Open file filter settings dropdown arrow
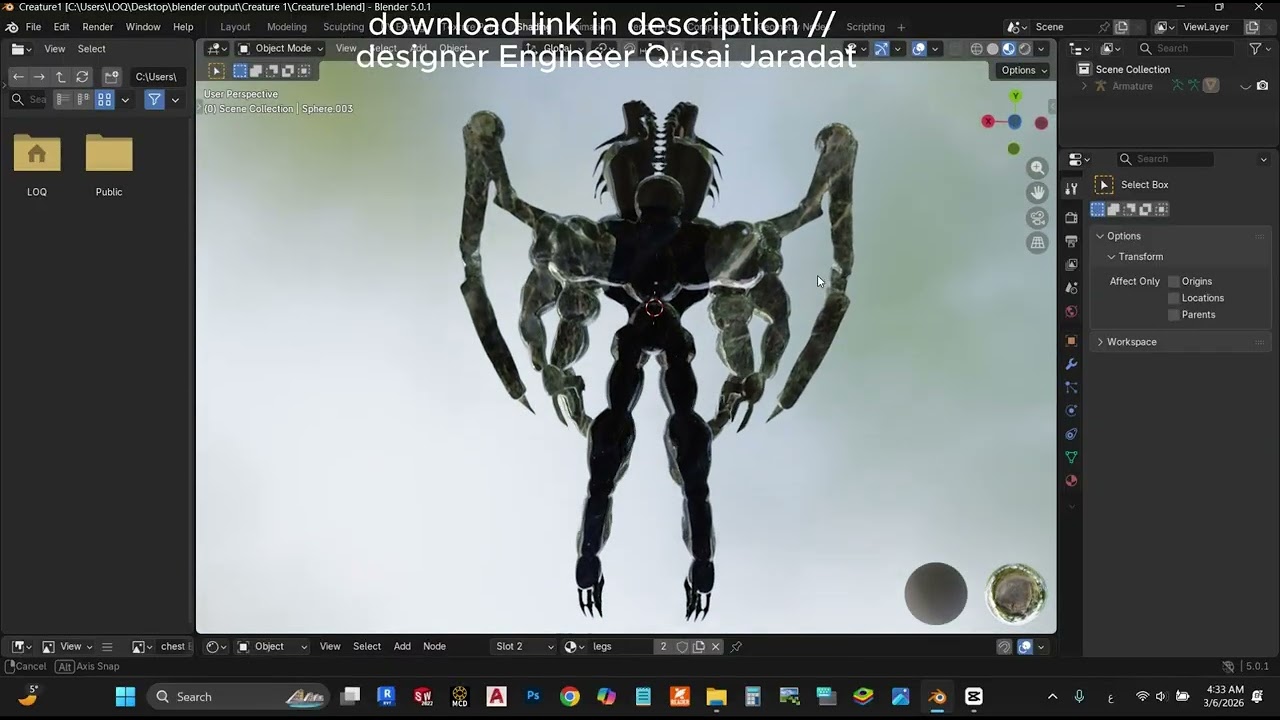Image resolution: width=1280 pixels, height=720 pixels. click(175, 100)
